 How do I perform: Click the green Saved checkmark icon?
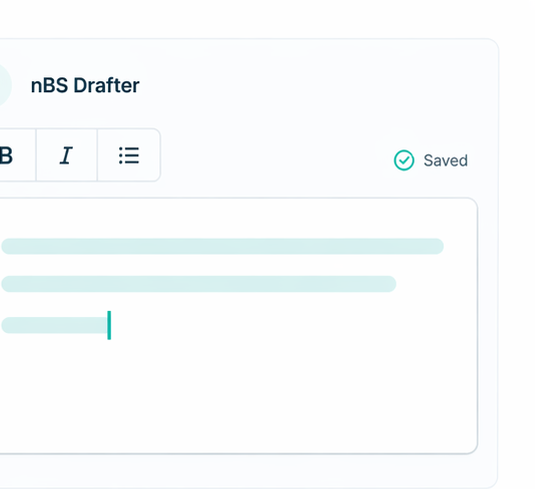coord(404,160)
